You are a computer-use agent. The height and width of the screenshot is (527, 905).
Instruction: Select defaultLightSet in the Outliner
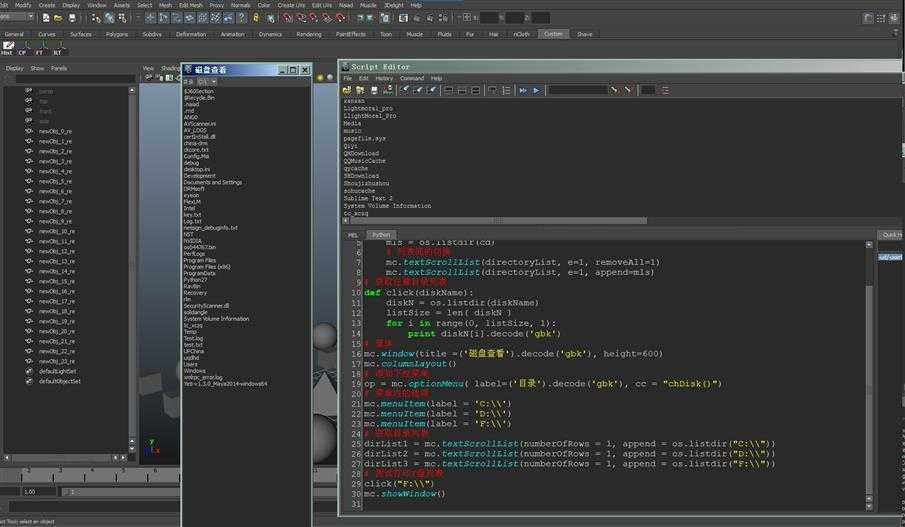[x=58, y=372]
